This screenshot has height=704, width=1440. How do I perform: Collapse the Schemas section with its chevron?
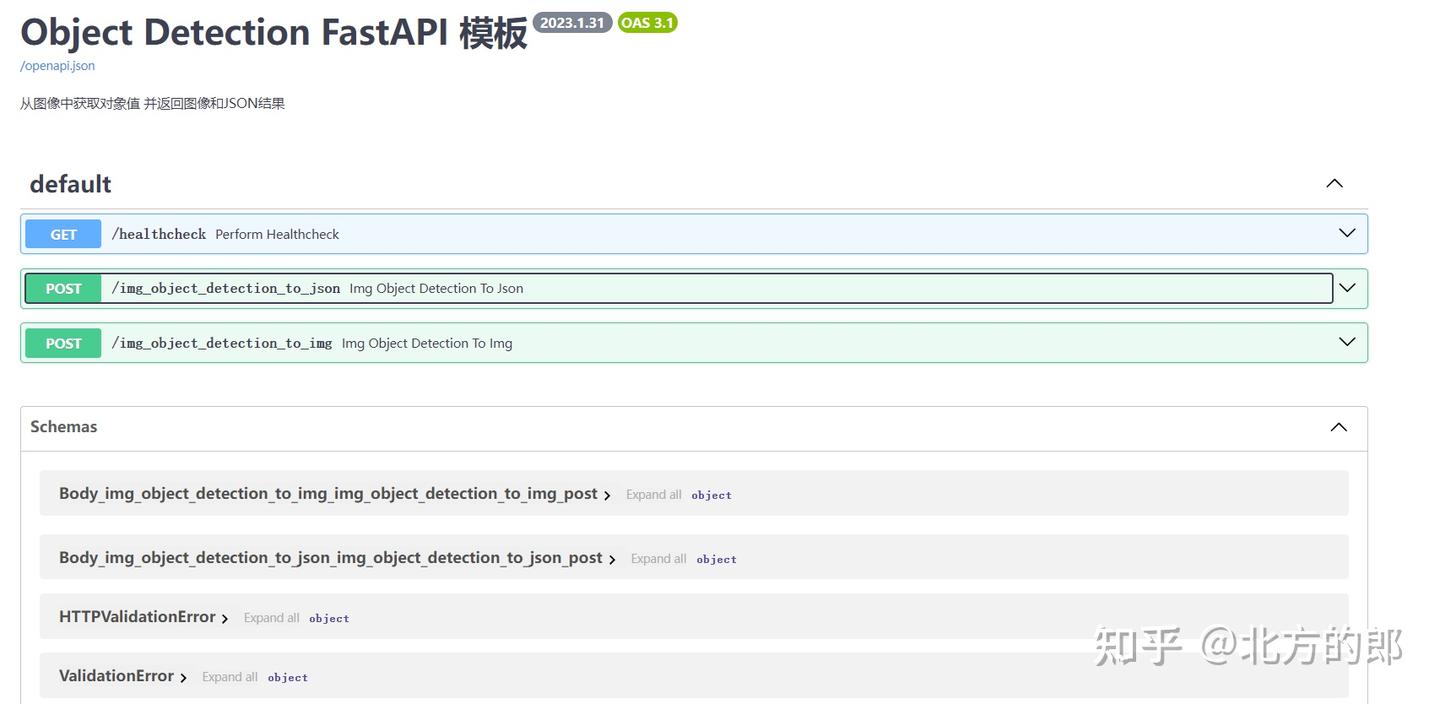[1338, 426]
